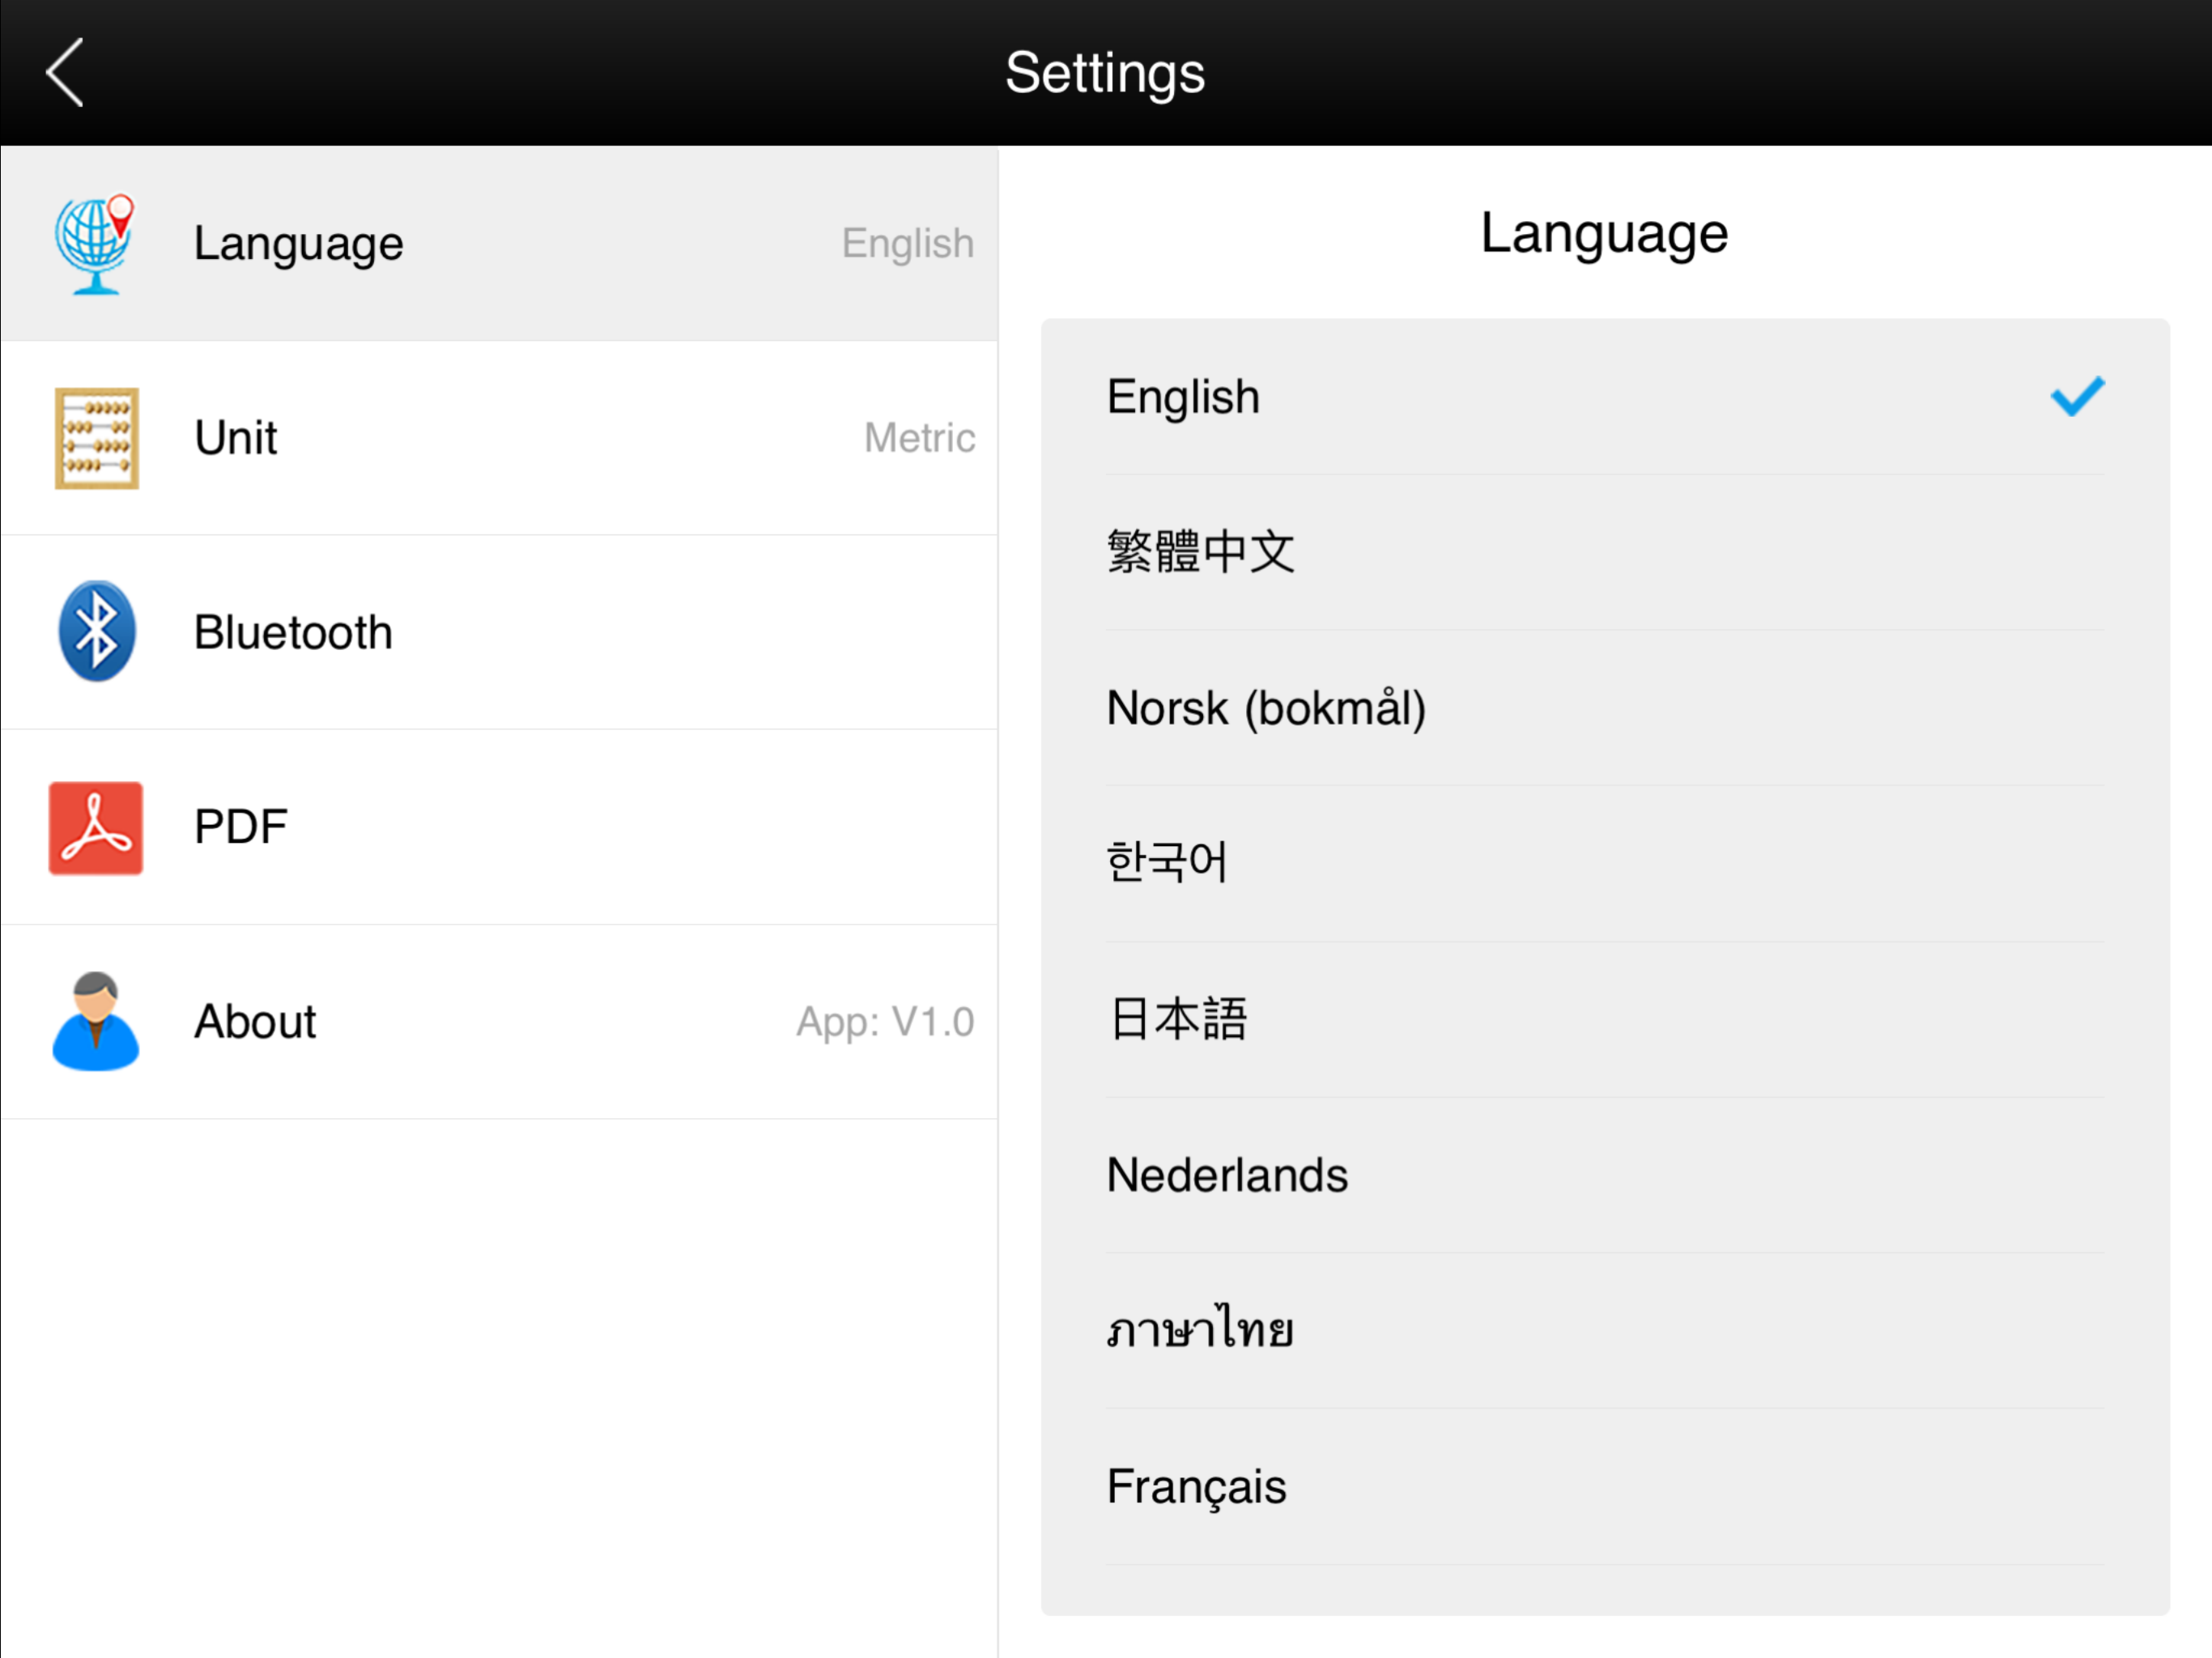
Task: Click the Bluetooth logo icon
Action: point(96,631)
